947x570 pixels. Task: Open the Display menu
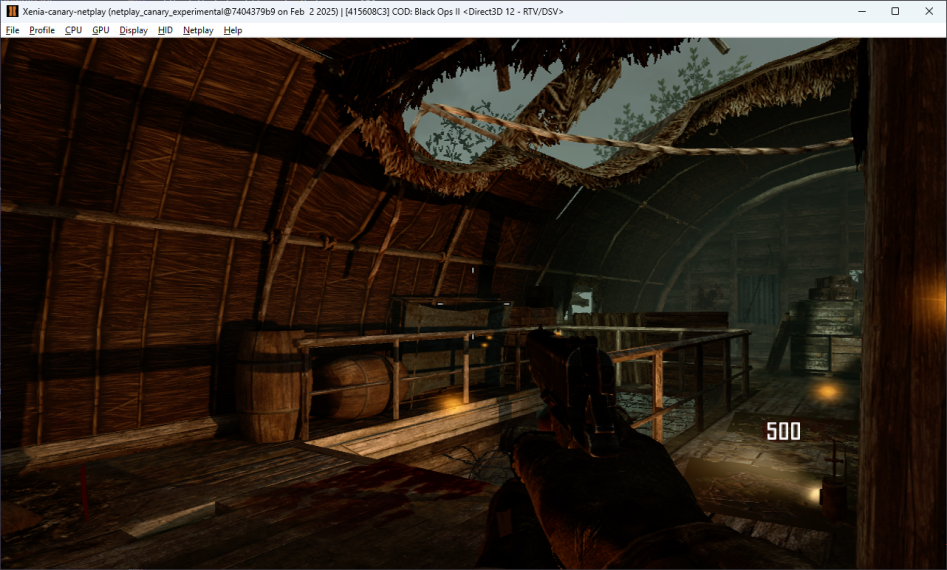pyautogui.click(x=133, y=30)
